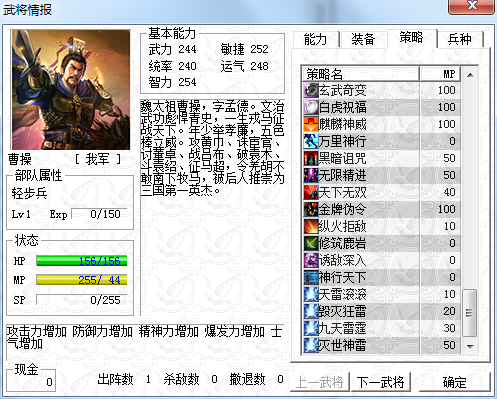Viewport: 497px width, 399px height.
Task: Pick the 纵火拒敌 fire icon
Action: [x=311, y=226]
